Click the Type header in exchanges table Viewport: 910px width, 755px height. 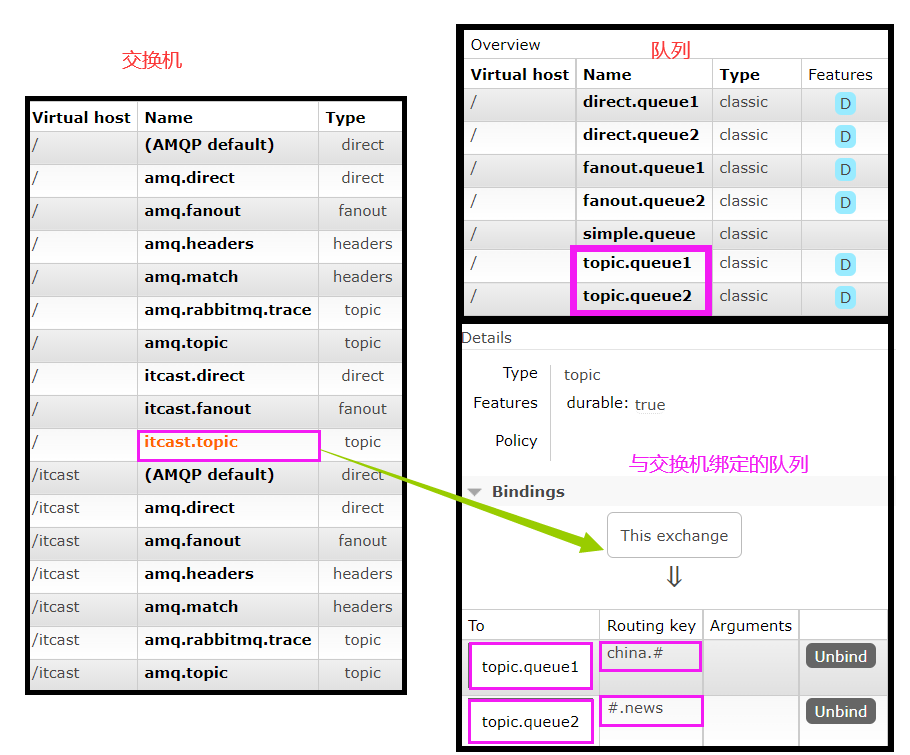pyautogui.click(x=345, y=118)
